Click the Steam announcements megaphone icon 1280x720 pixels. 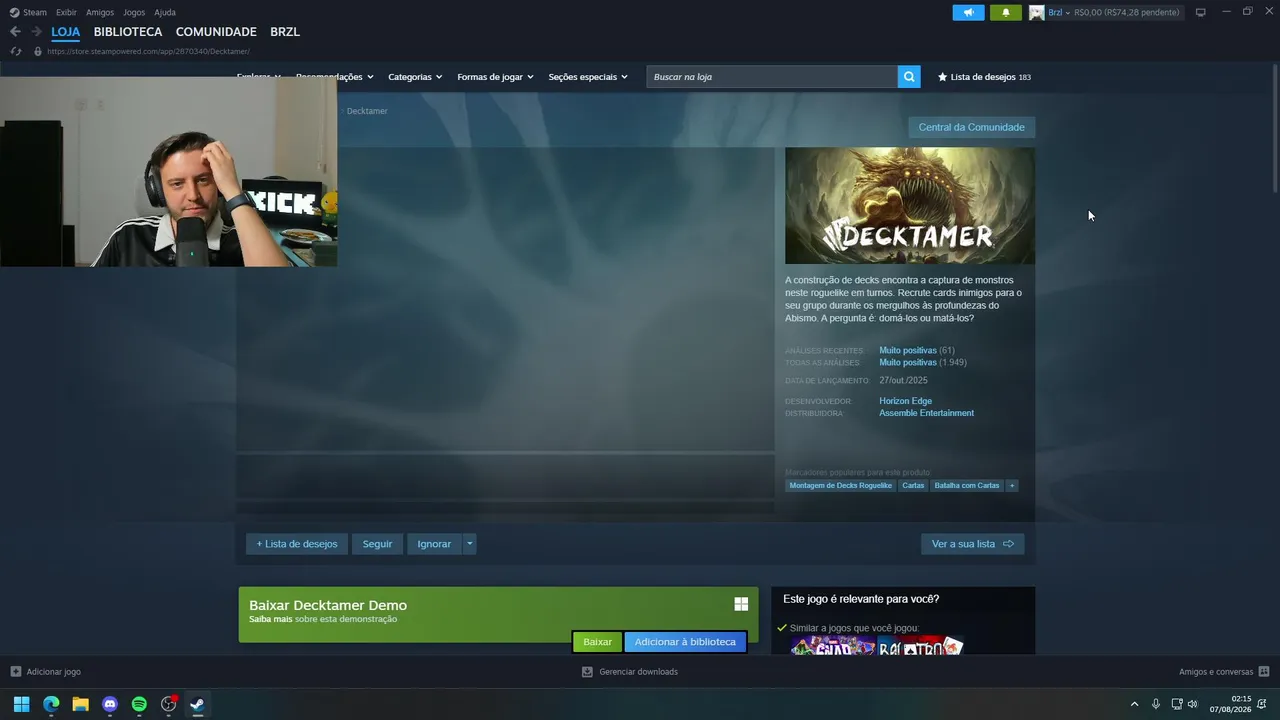click(x=968, y=12)
